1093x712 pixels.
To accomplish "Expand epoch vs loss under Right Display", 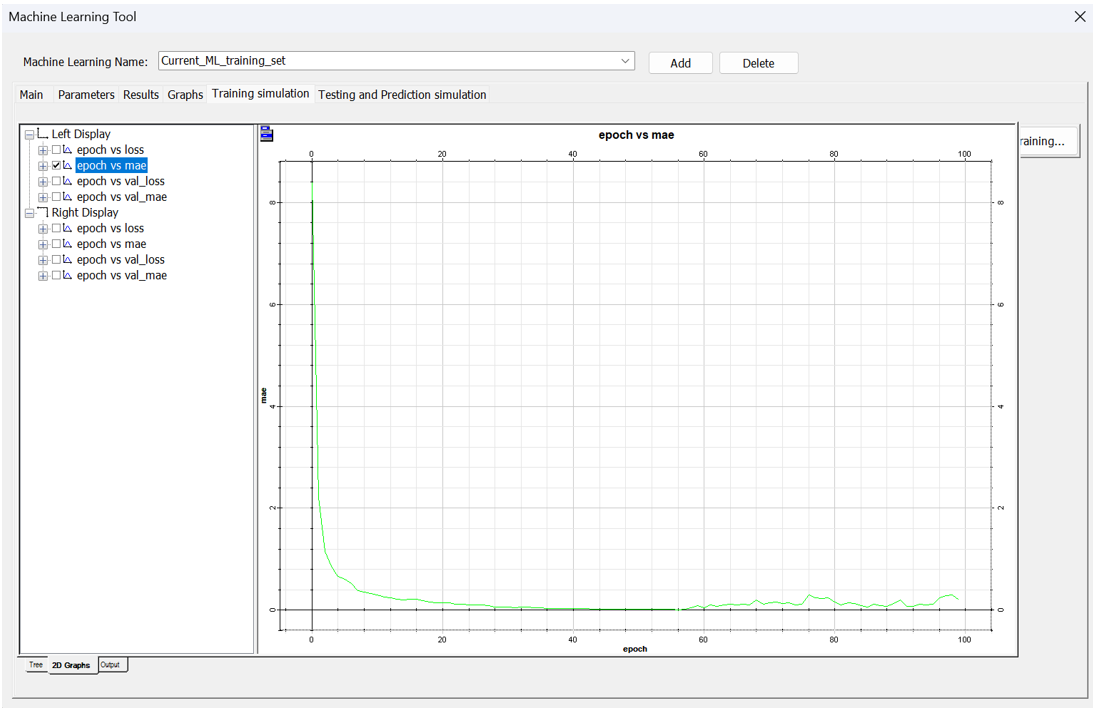I will (x=43, y=229).
